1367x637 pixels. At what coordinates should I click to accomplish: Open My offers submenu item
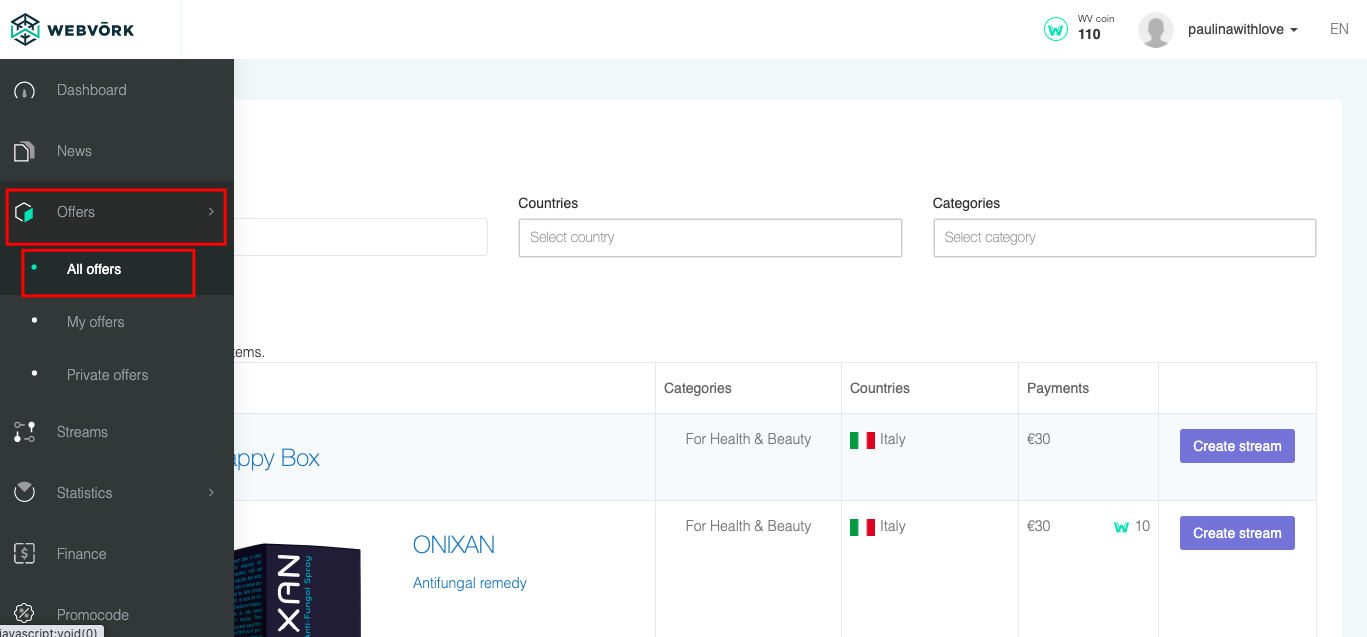96,322
